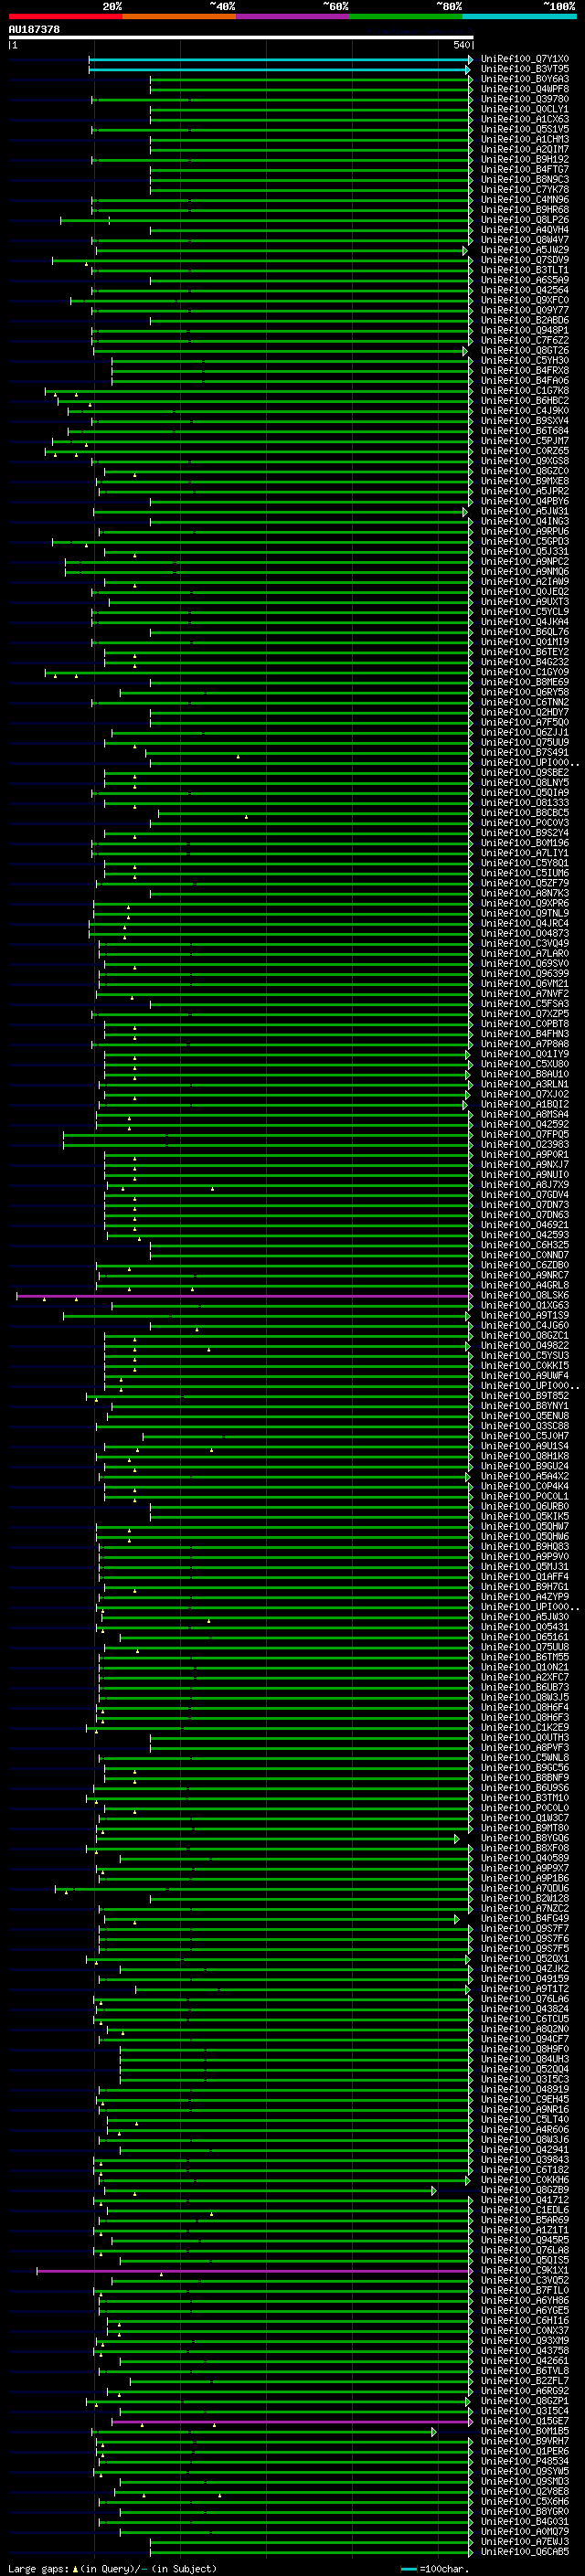Viewport: 585px width, 2576px height.
Task: Select the UniRef100_B9H192 hit label
Action: tap(525, 159)
